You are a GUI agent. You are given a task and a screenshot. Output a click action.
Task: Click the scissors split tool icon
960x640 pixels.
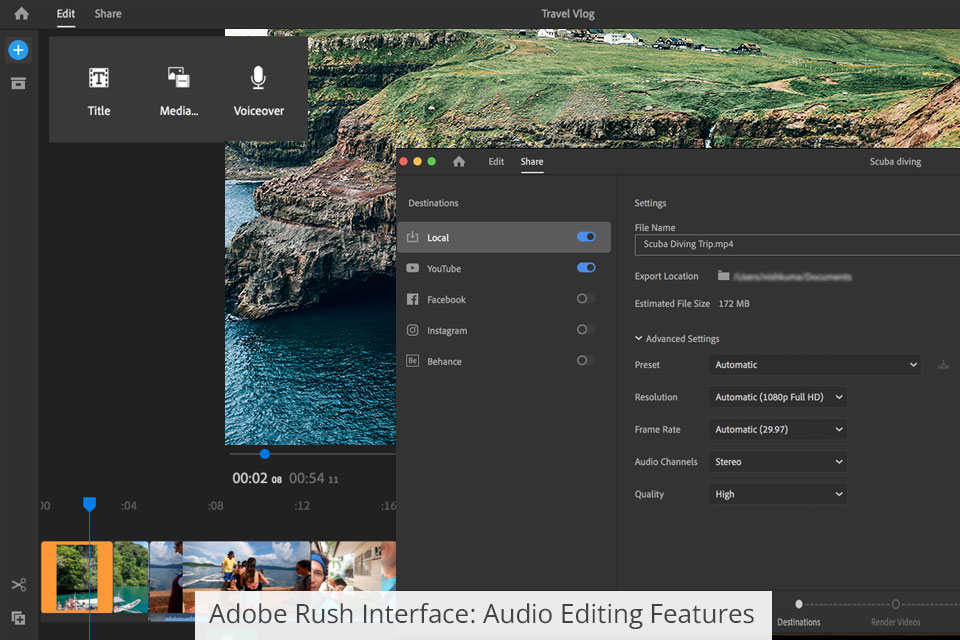(18, 585)
